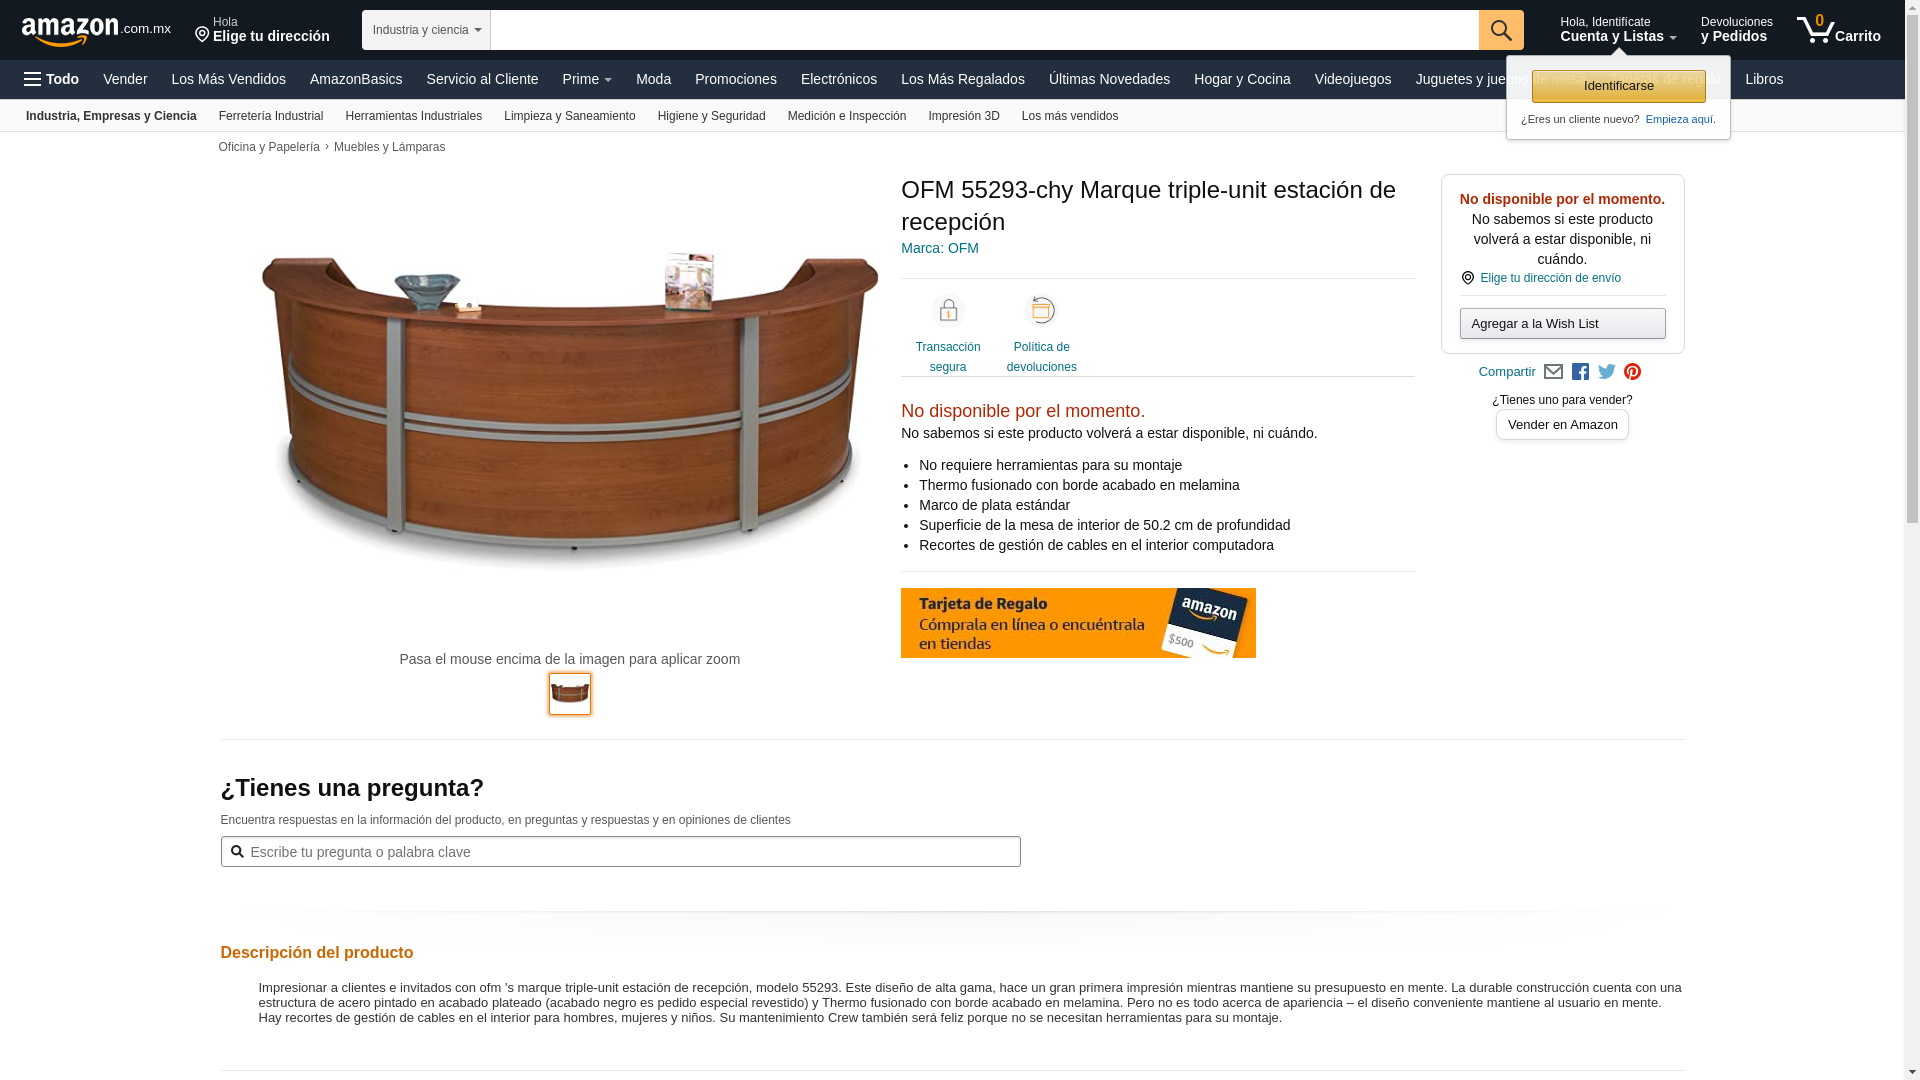Expand the Prime menu dropdown
The height and width of the screenshot is (1080, 1920).
click(587, 79)
